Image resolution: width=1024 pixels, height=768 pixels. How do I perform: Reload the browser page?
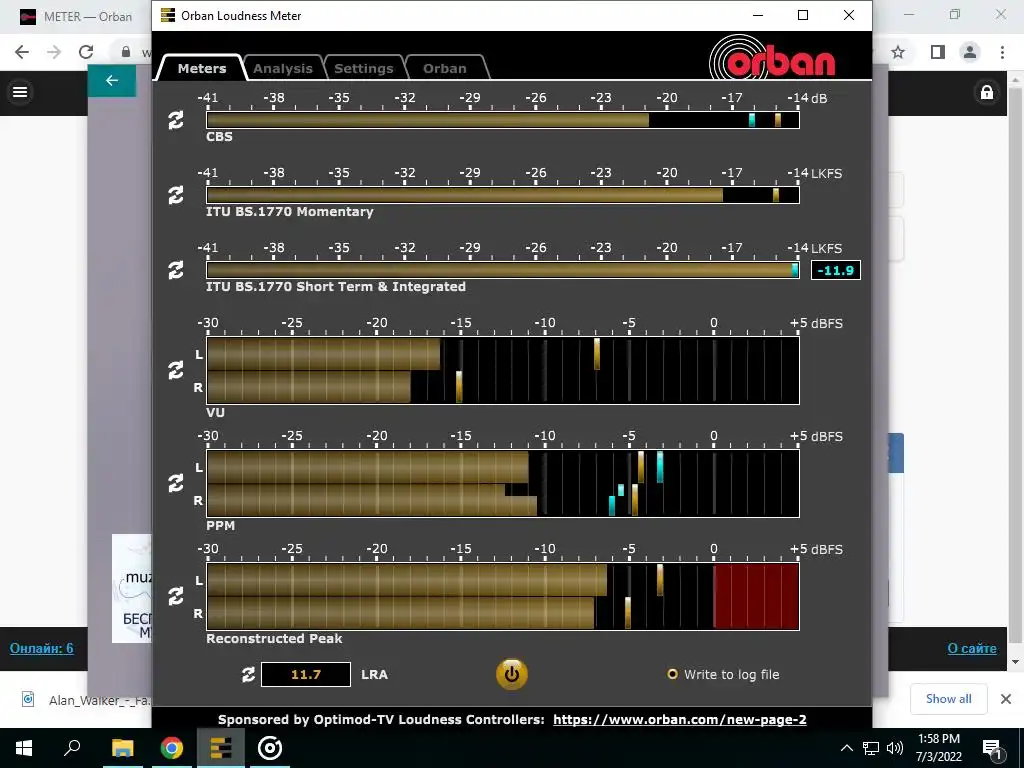pyautogui.click(x=86, y=52)
